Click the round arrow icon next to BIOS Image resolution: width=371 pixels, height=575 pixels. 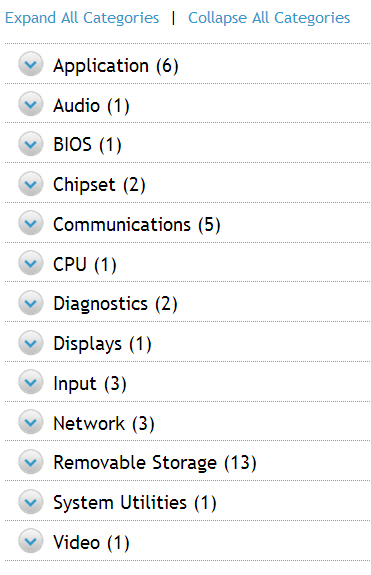click(x=31, y=144)
